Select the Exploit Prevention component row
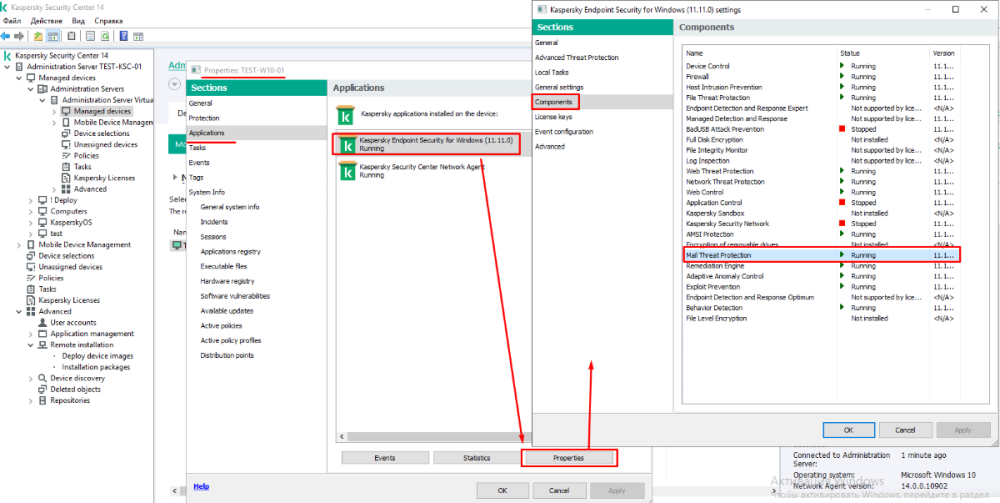This screenshot has height=503, width=1000. point(821,286)
